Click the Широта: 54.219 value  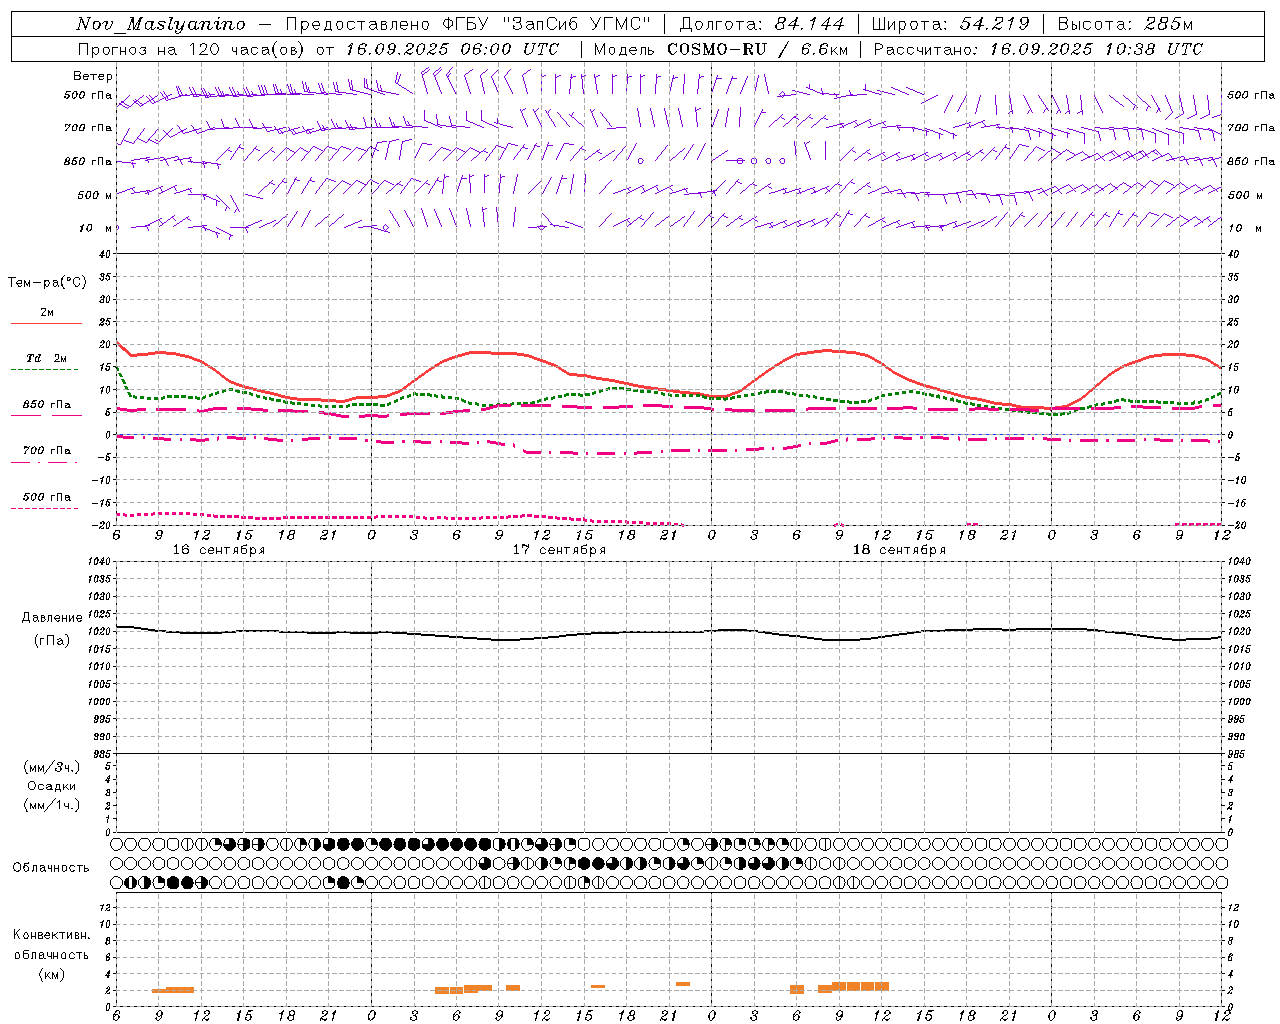click(x=950, y=24)
